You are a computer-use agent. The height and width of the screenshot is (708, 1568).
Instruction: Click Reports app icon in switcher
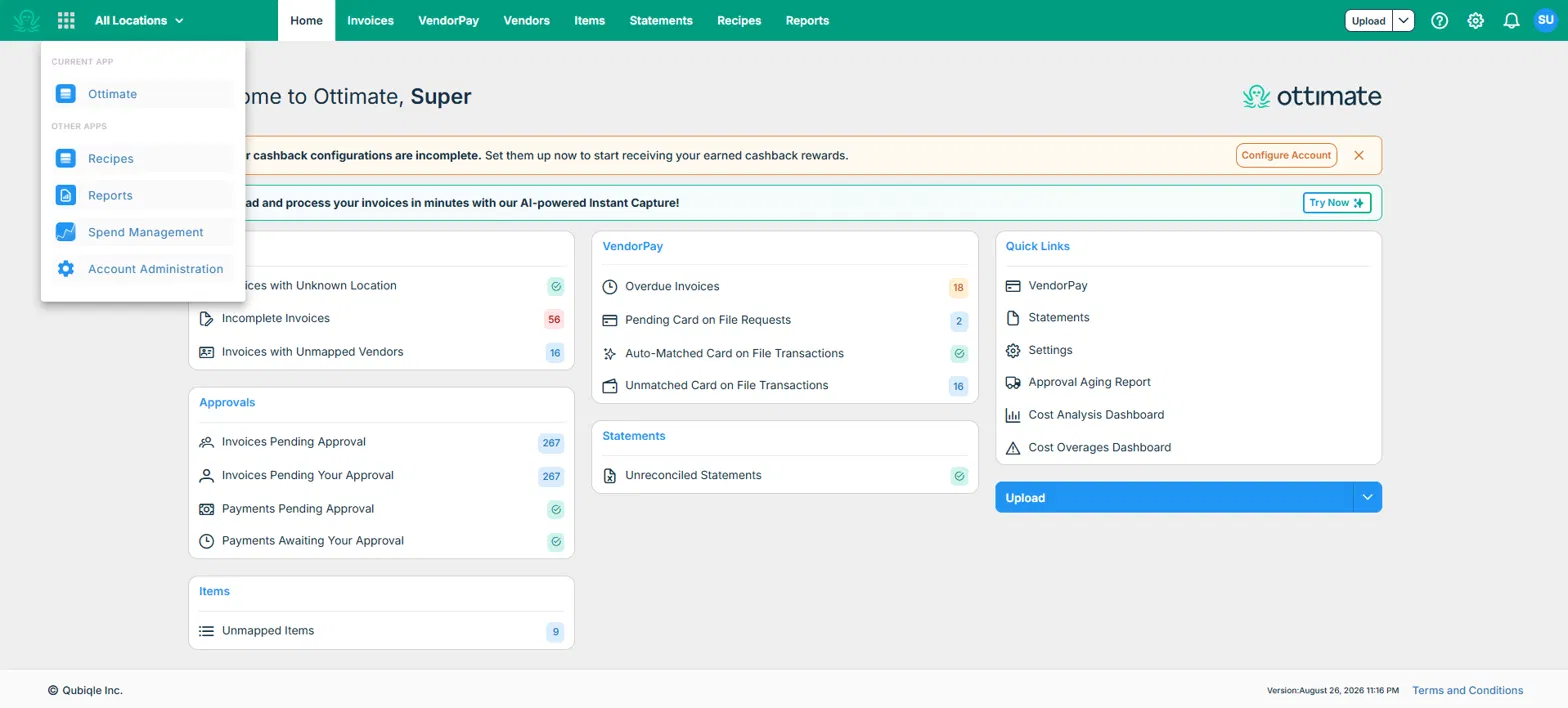click(66, 195)
